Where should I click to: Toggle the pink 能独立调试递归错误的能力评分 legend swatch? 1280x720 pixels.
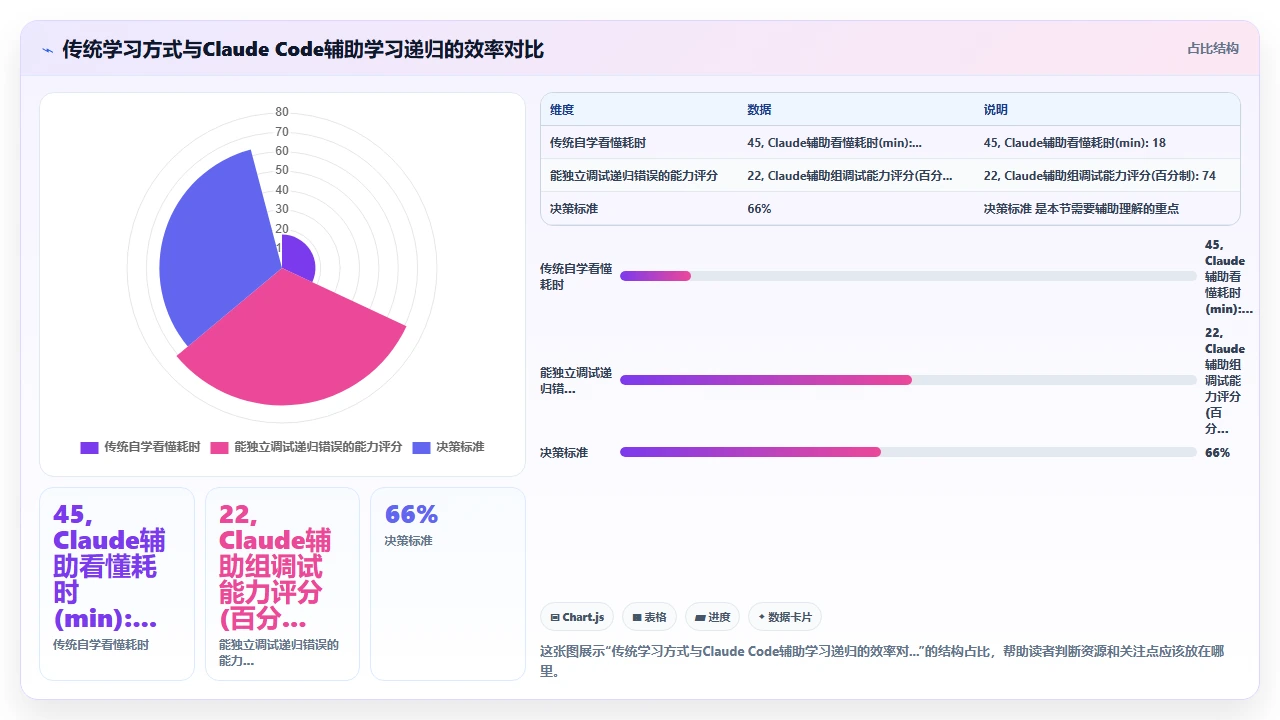click(x=219, y=447)
